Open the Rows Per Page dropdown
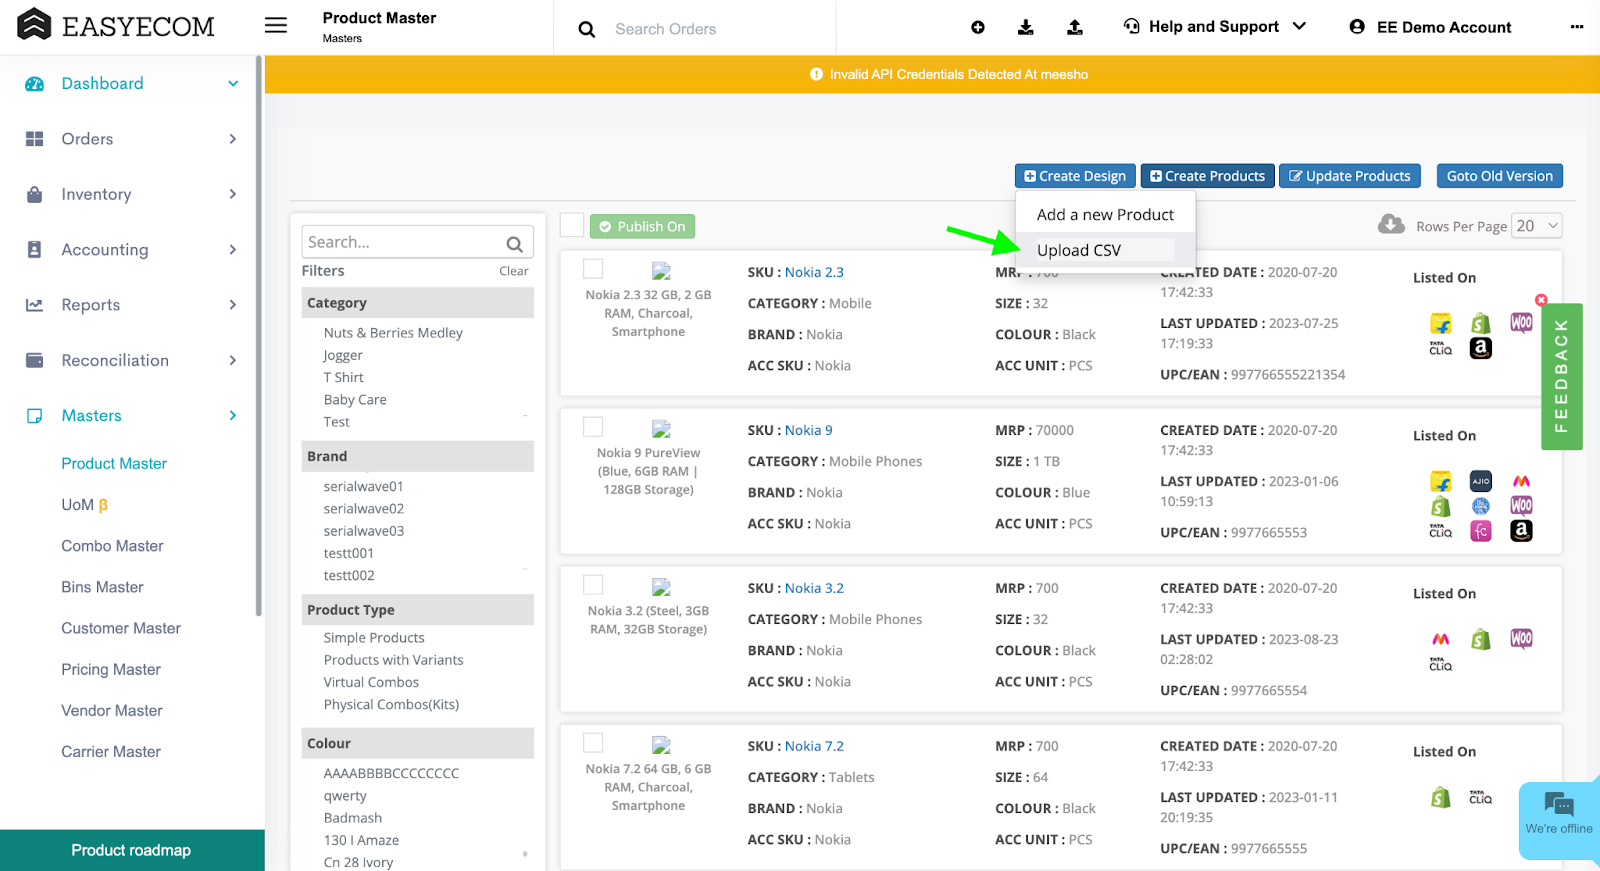Screen dimensions: 1600x871 [1537, 226]
